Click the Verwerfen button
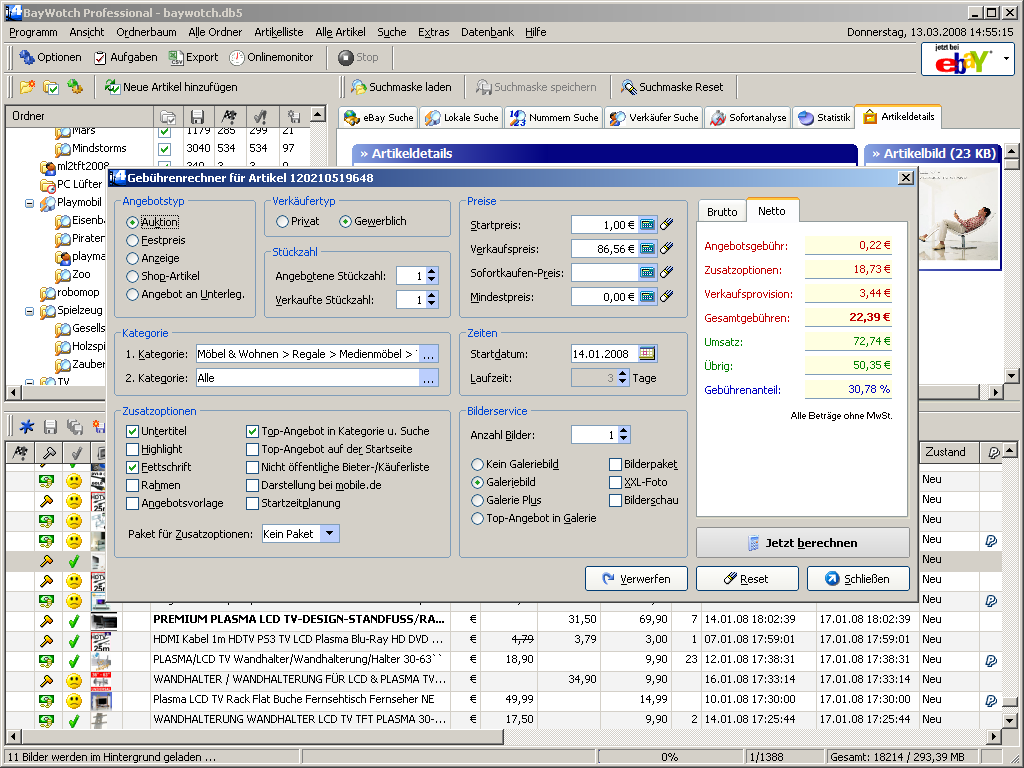This screenshot has width=1024, height=768. 636,579
